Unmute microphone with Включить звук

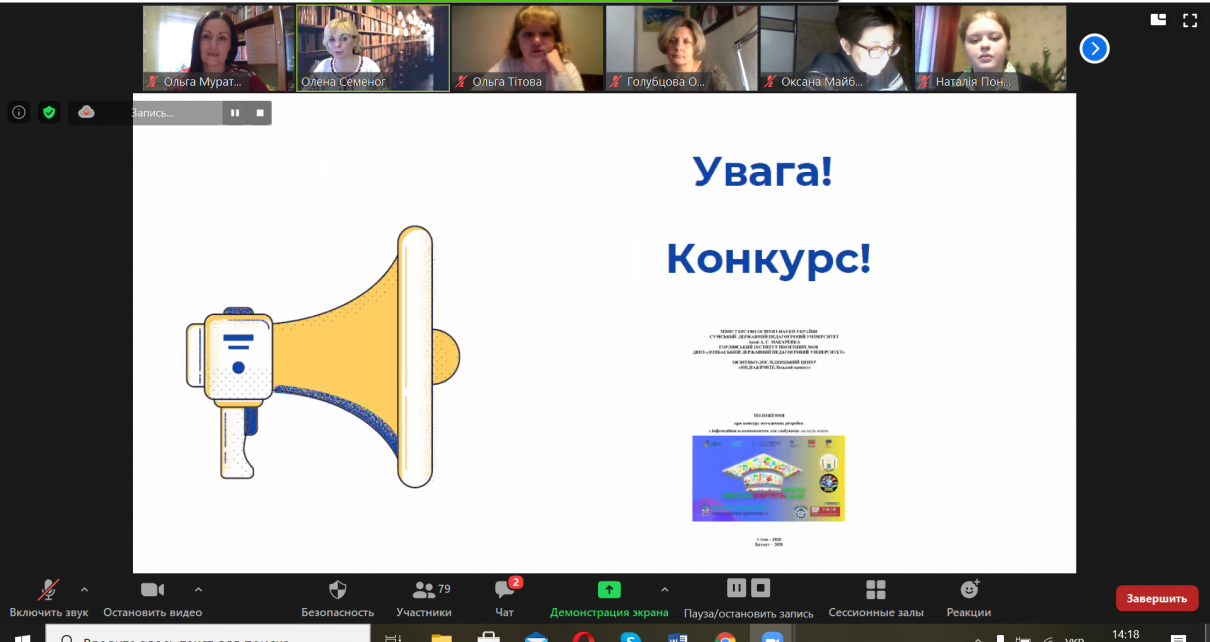[x=48, y=598]
